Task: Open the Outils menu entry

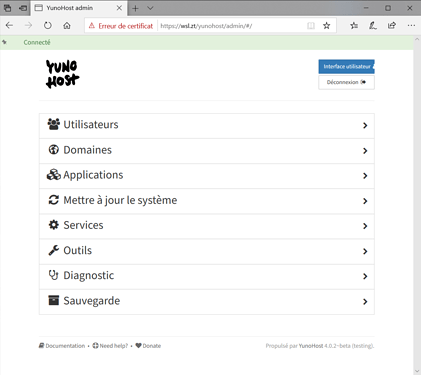Action: click(207, 252)
